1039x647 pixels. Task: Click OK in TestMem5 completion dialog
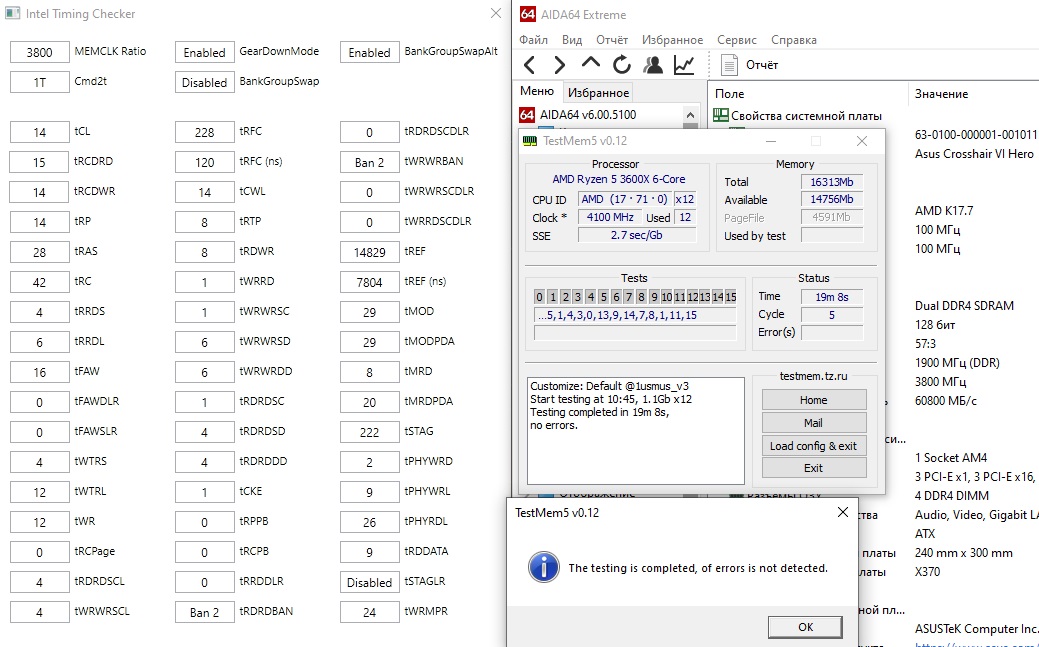(x=805, y=627)
